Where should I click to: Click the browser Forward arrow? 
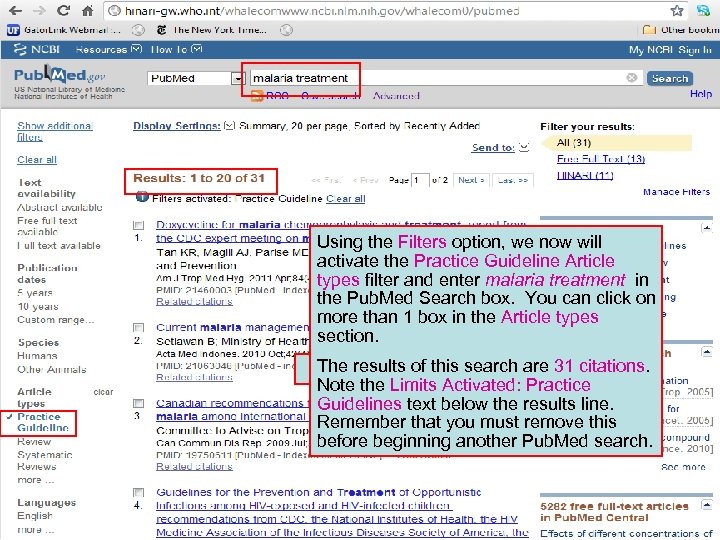39,10
